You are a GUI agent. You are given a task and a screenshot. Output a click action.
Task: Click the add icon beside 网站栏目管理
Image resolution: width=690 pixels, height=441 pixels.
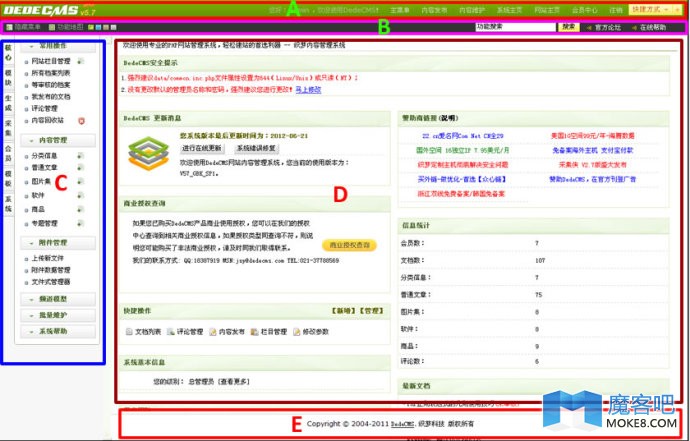(80, 62)
